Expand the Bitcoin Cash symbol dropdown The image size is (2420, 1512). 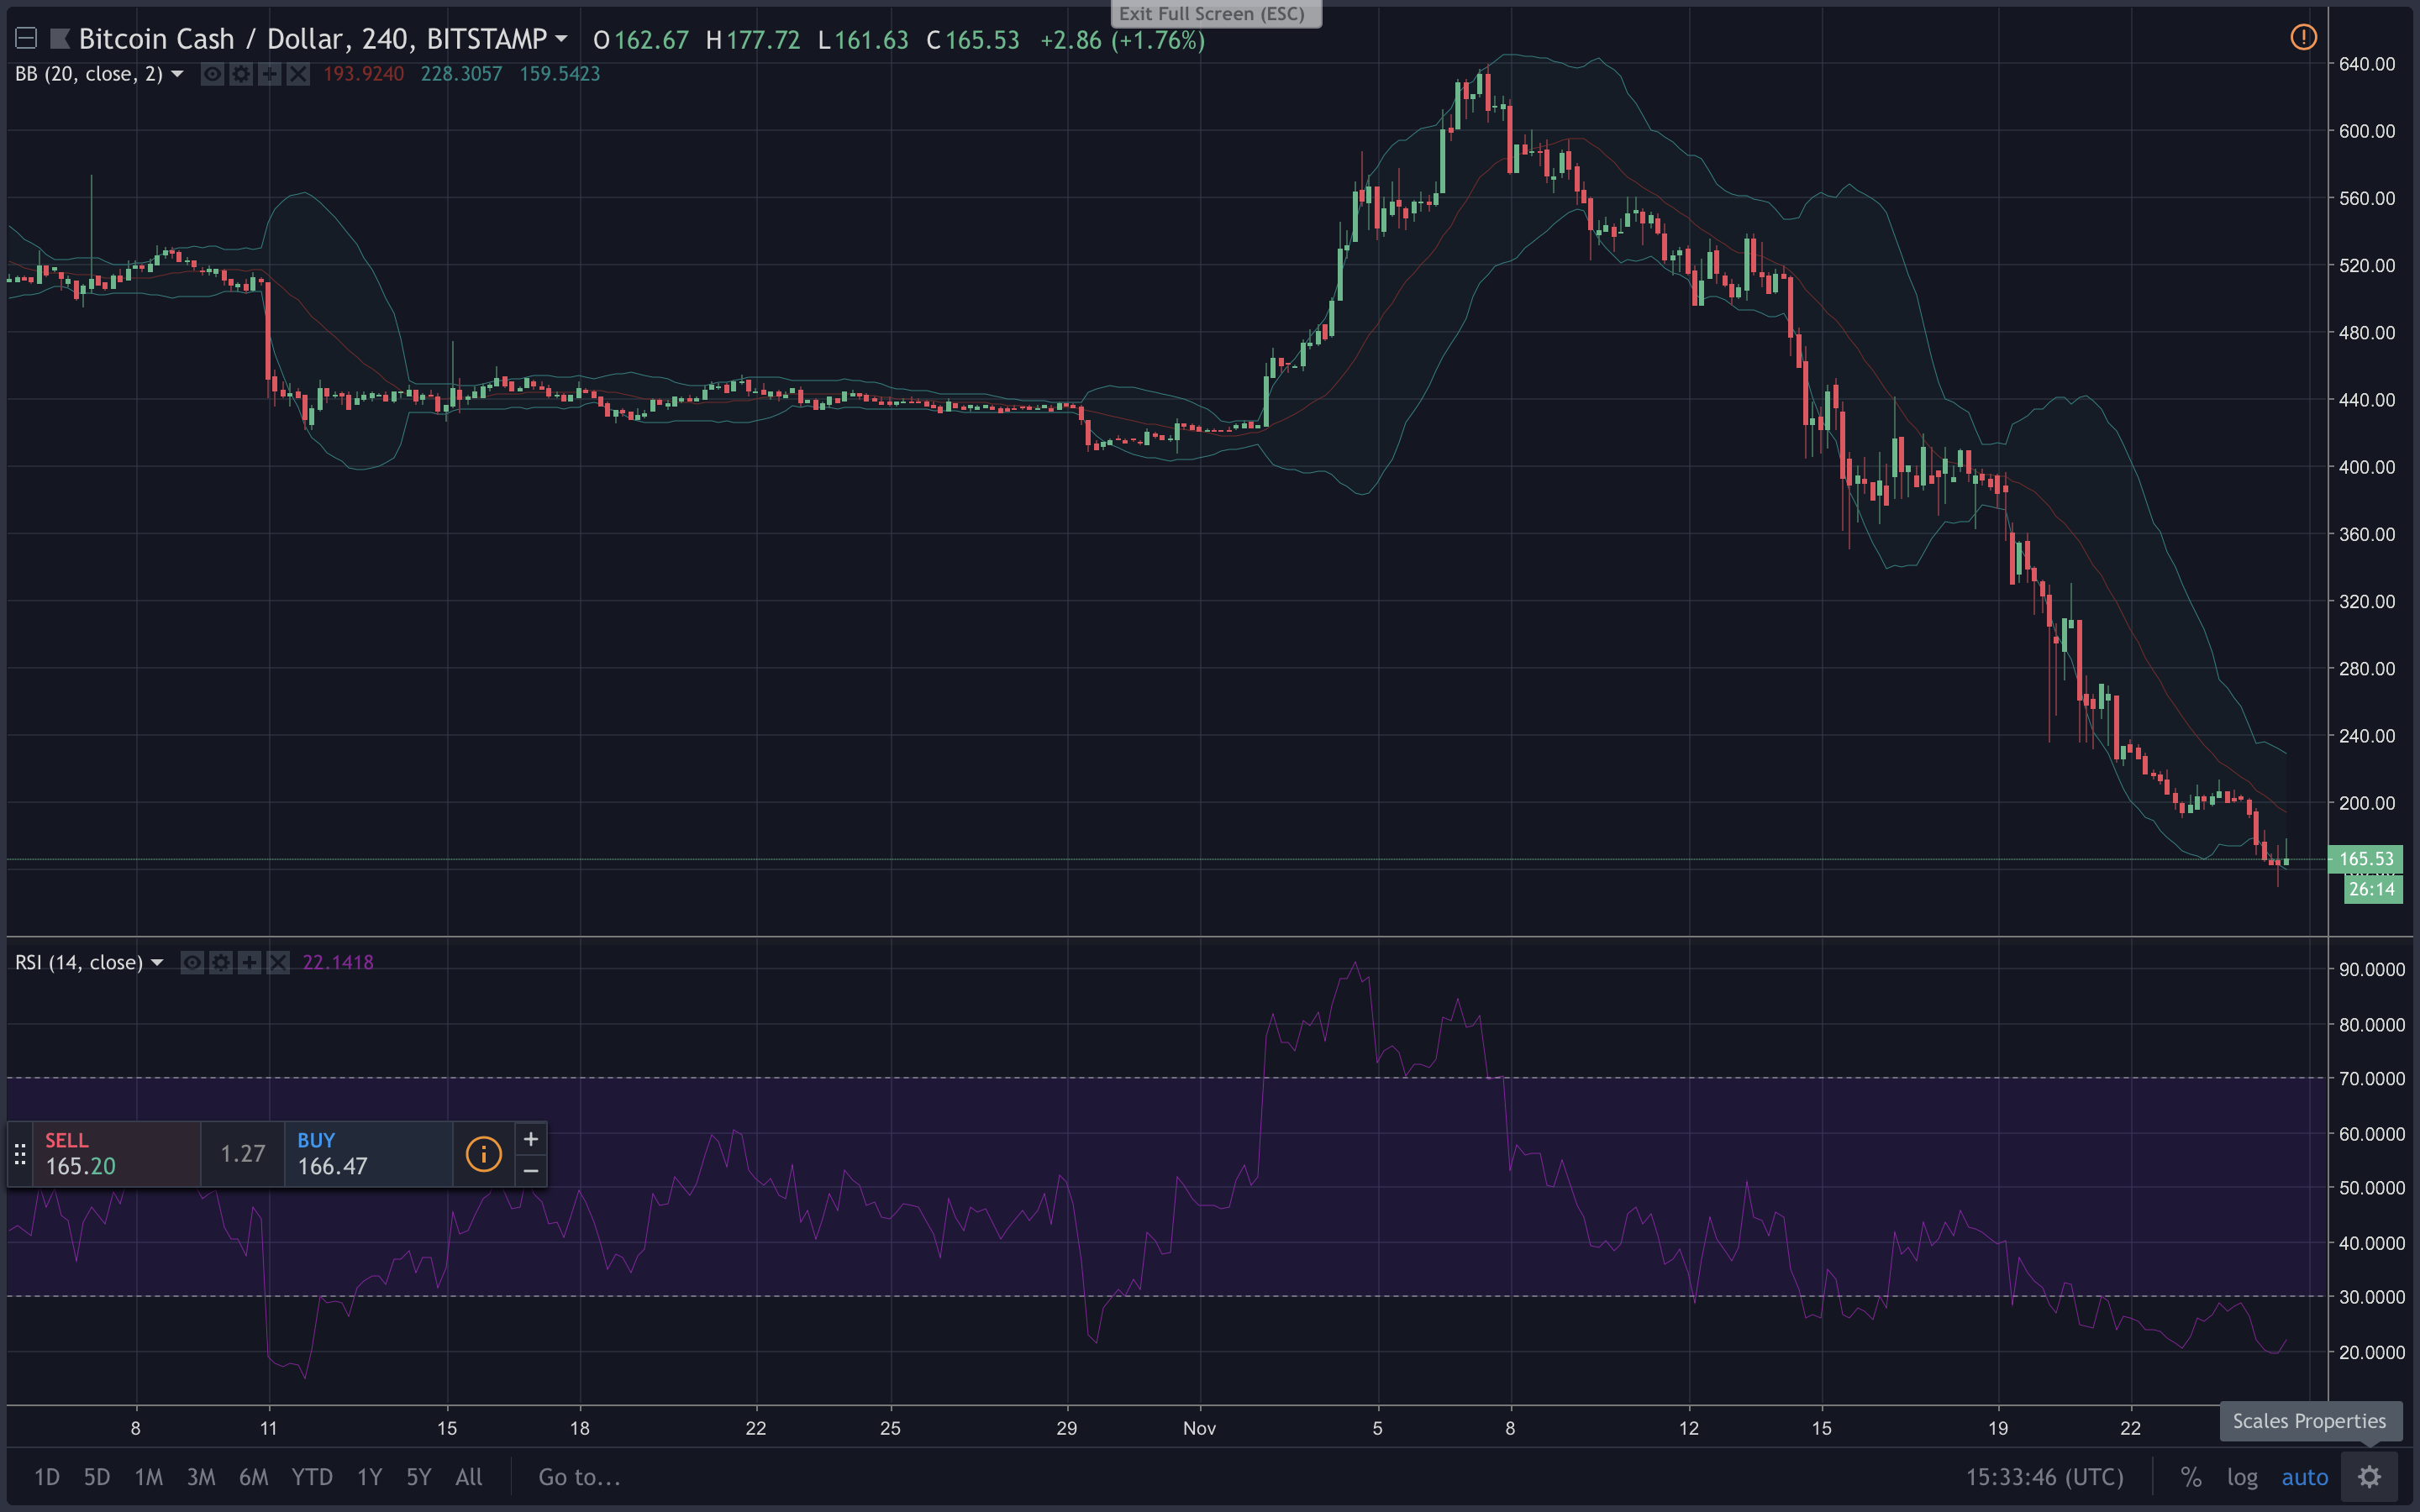point(561,39)
